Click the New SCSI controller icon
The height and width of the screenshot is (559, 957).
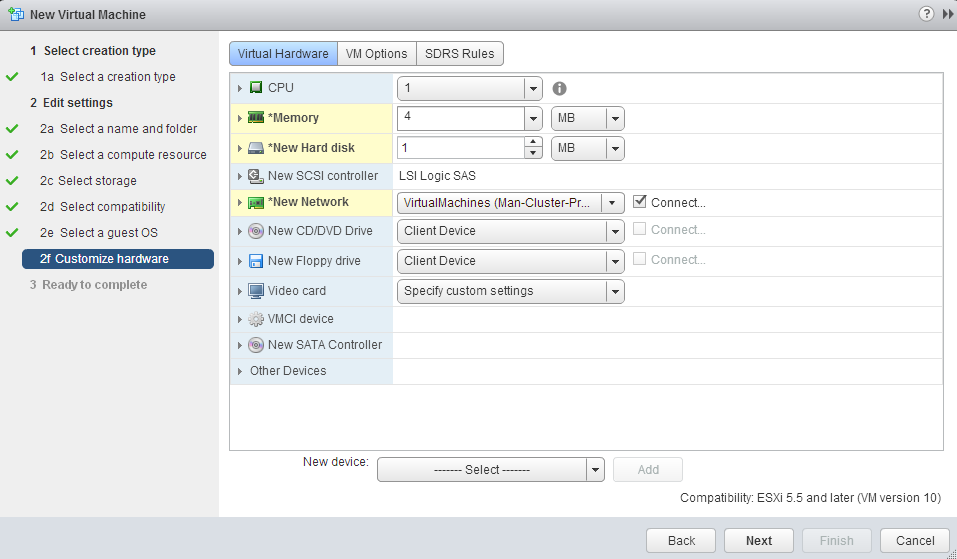click(x=256, y=176)
